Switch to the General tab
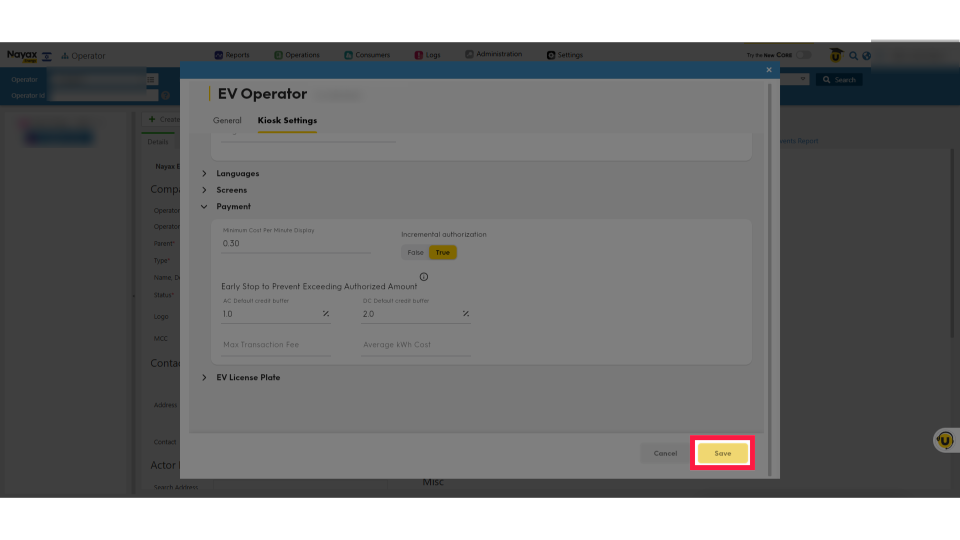 pos(227,120)
